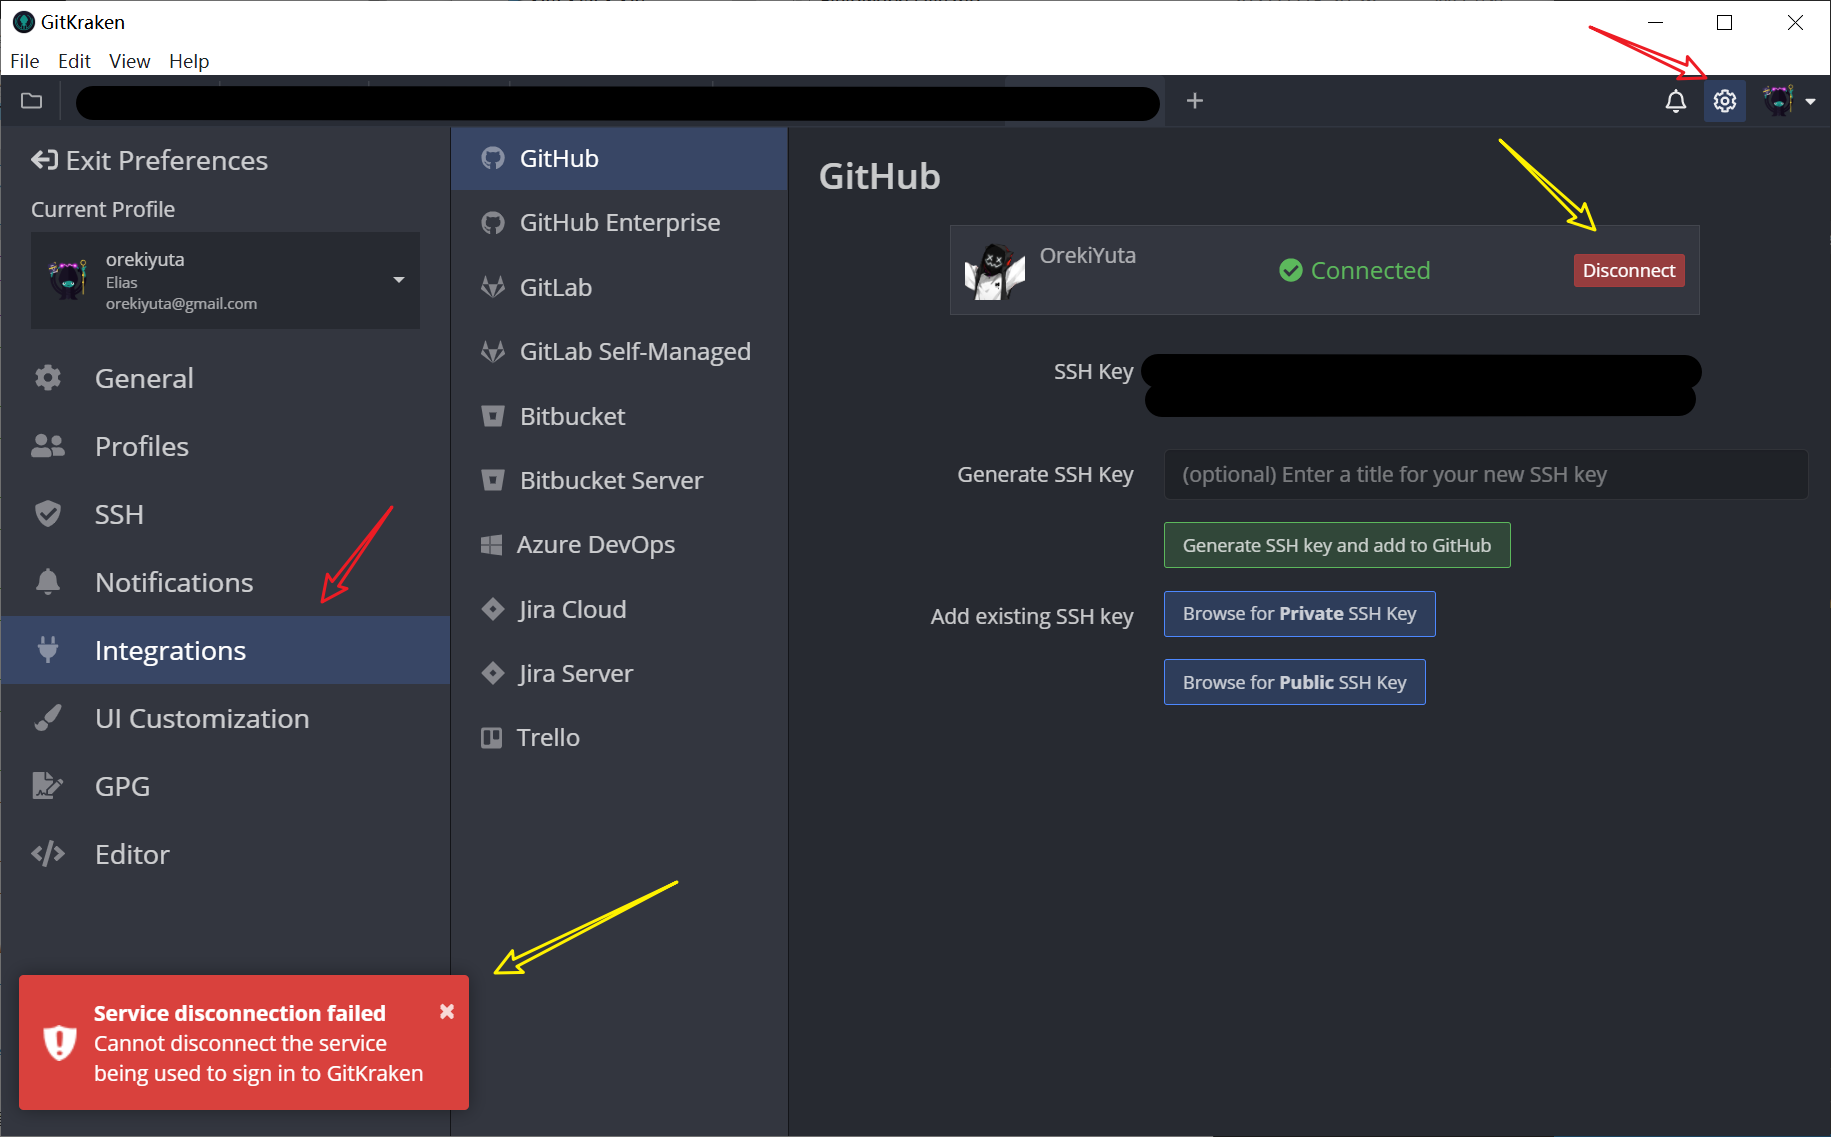Select the Jira Cloud integration
Screen dimensions: 1831x1137
point(572,609)
